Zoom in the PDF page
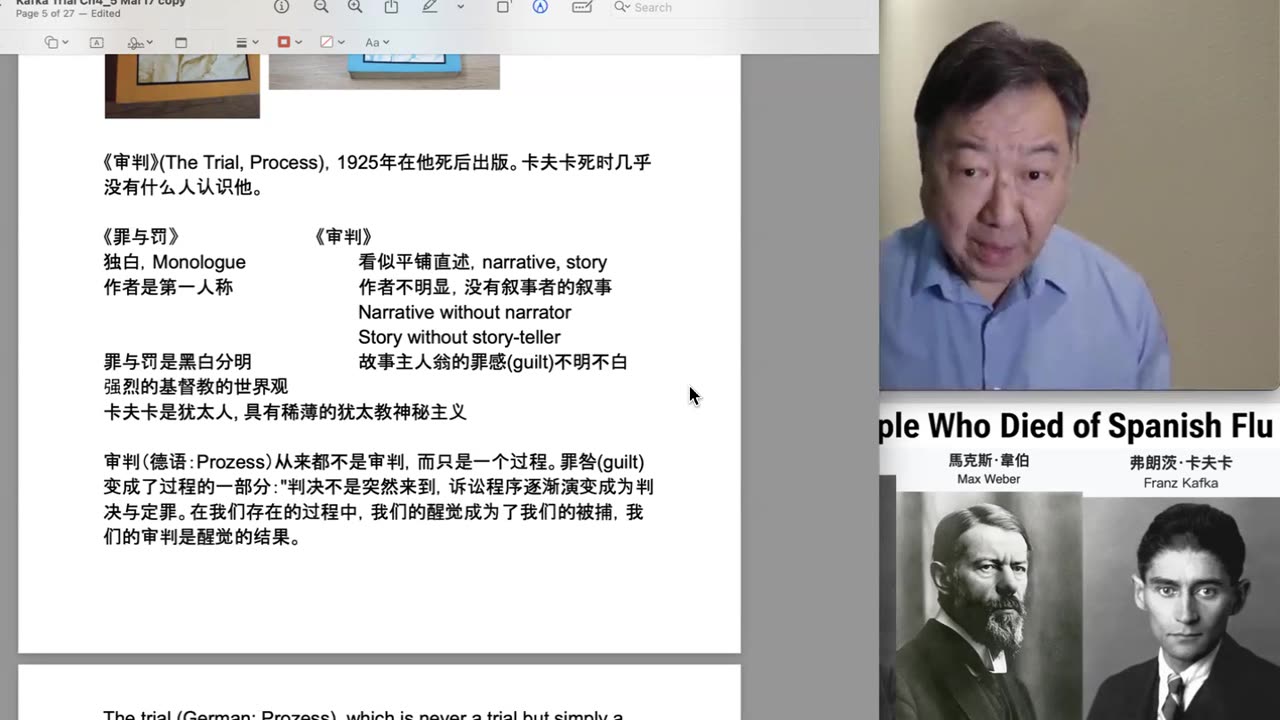Screen dimensions: 1280x720 (355, 7)
